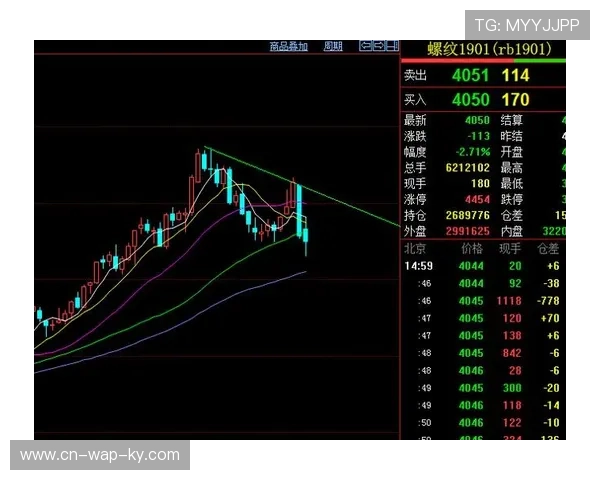Select the tick row with change -14

pos(483,405)
